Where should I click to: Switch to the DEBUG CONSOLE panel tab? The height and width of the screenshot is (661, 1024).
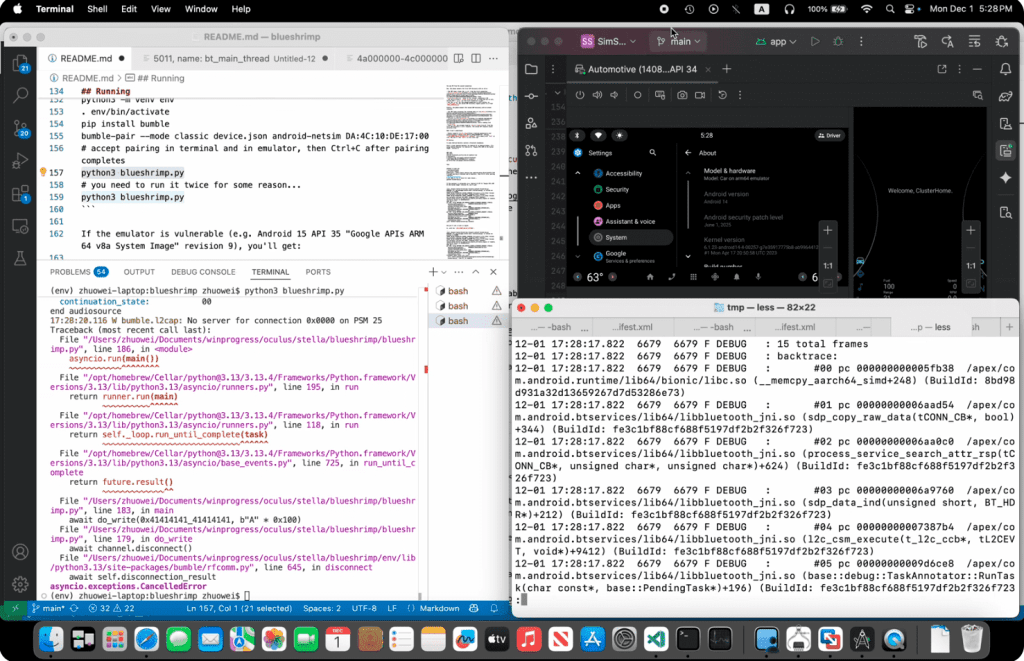pyautogui.click(x=203, y=272)
